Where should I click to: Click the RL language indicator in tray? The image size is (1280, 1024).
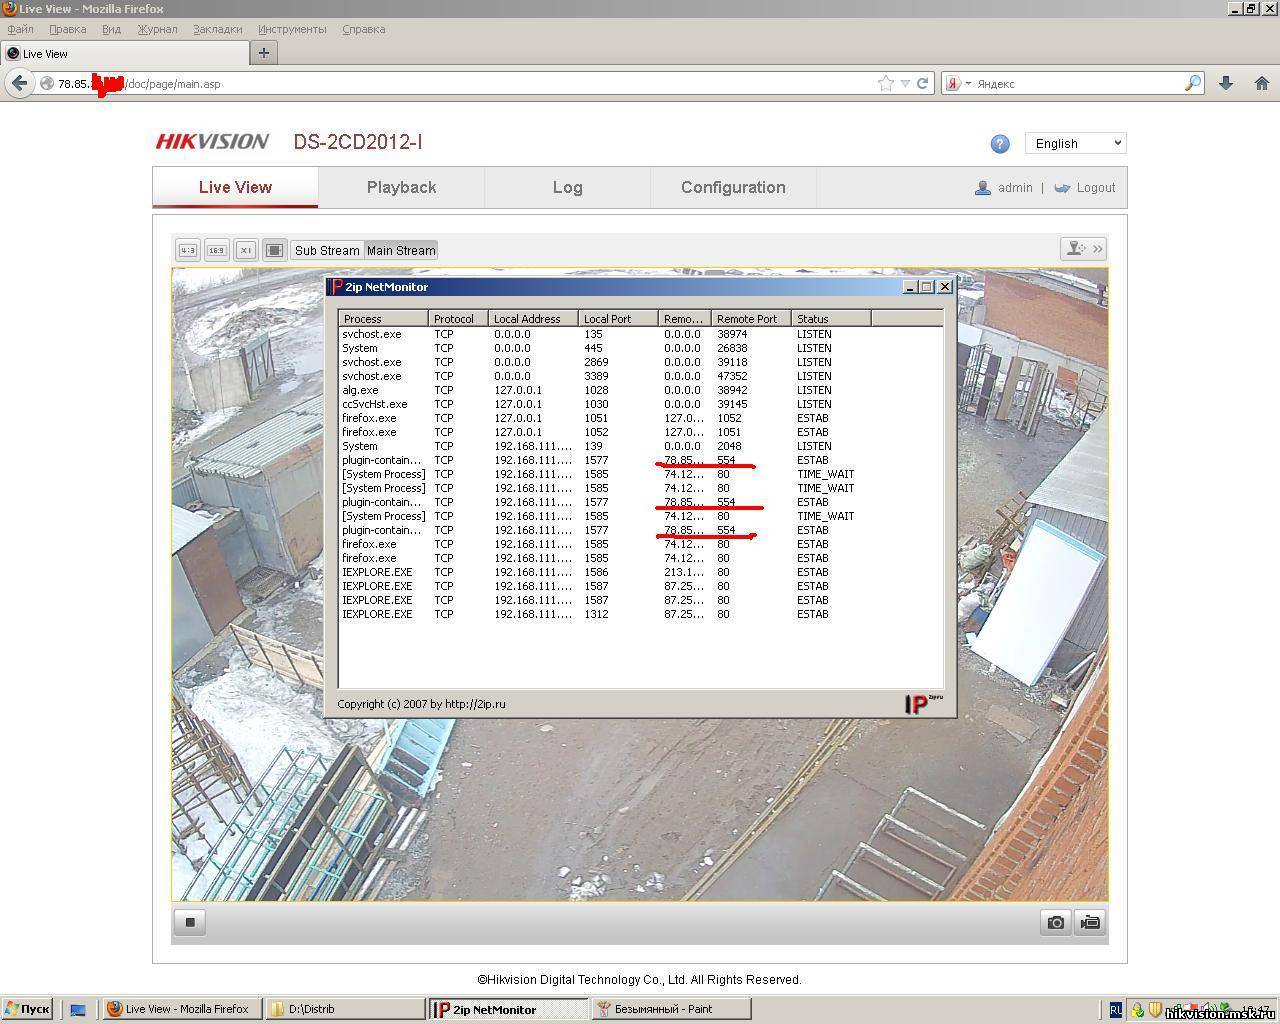[1116, 1010]
